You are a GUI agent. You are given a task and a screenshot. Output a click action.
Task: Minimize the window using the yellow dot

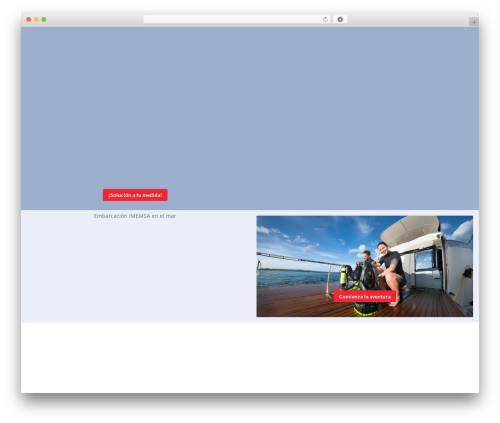(x=36, y=19)
